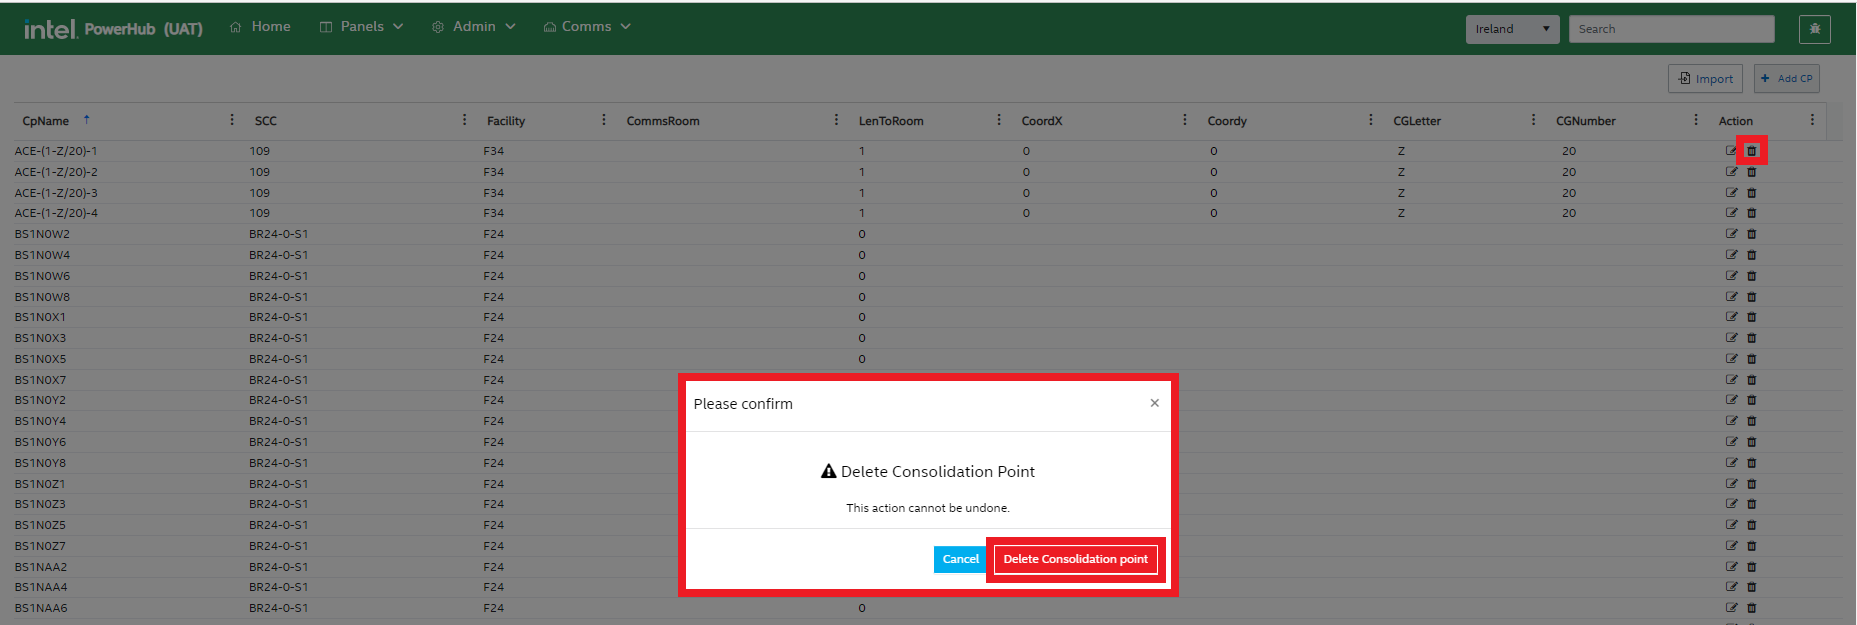Click into the Search field
This screenshot has width=1857, height=625.
coord(1670,29)
